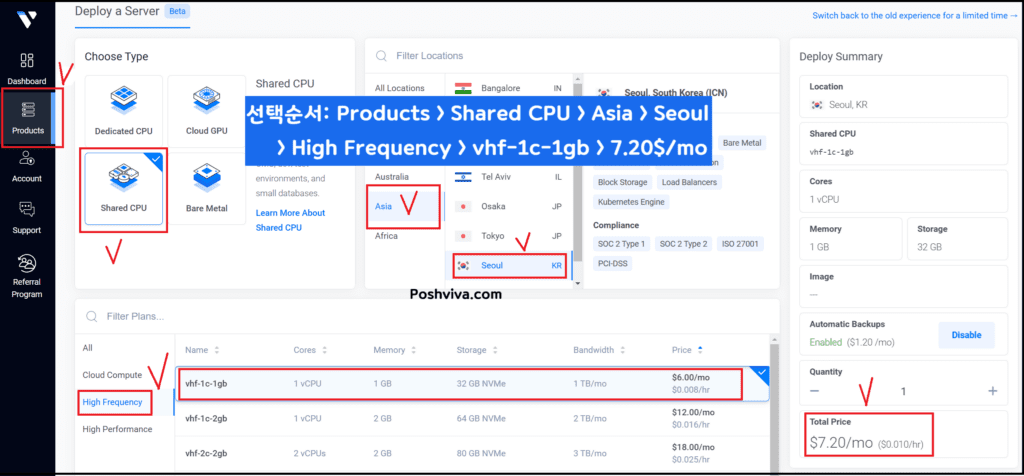Disable automatic backups
This screenshot has width=1024, height=476.
[x=967, y=335]
